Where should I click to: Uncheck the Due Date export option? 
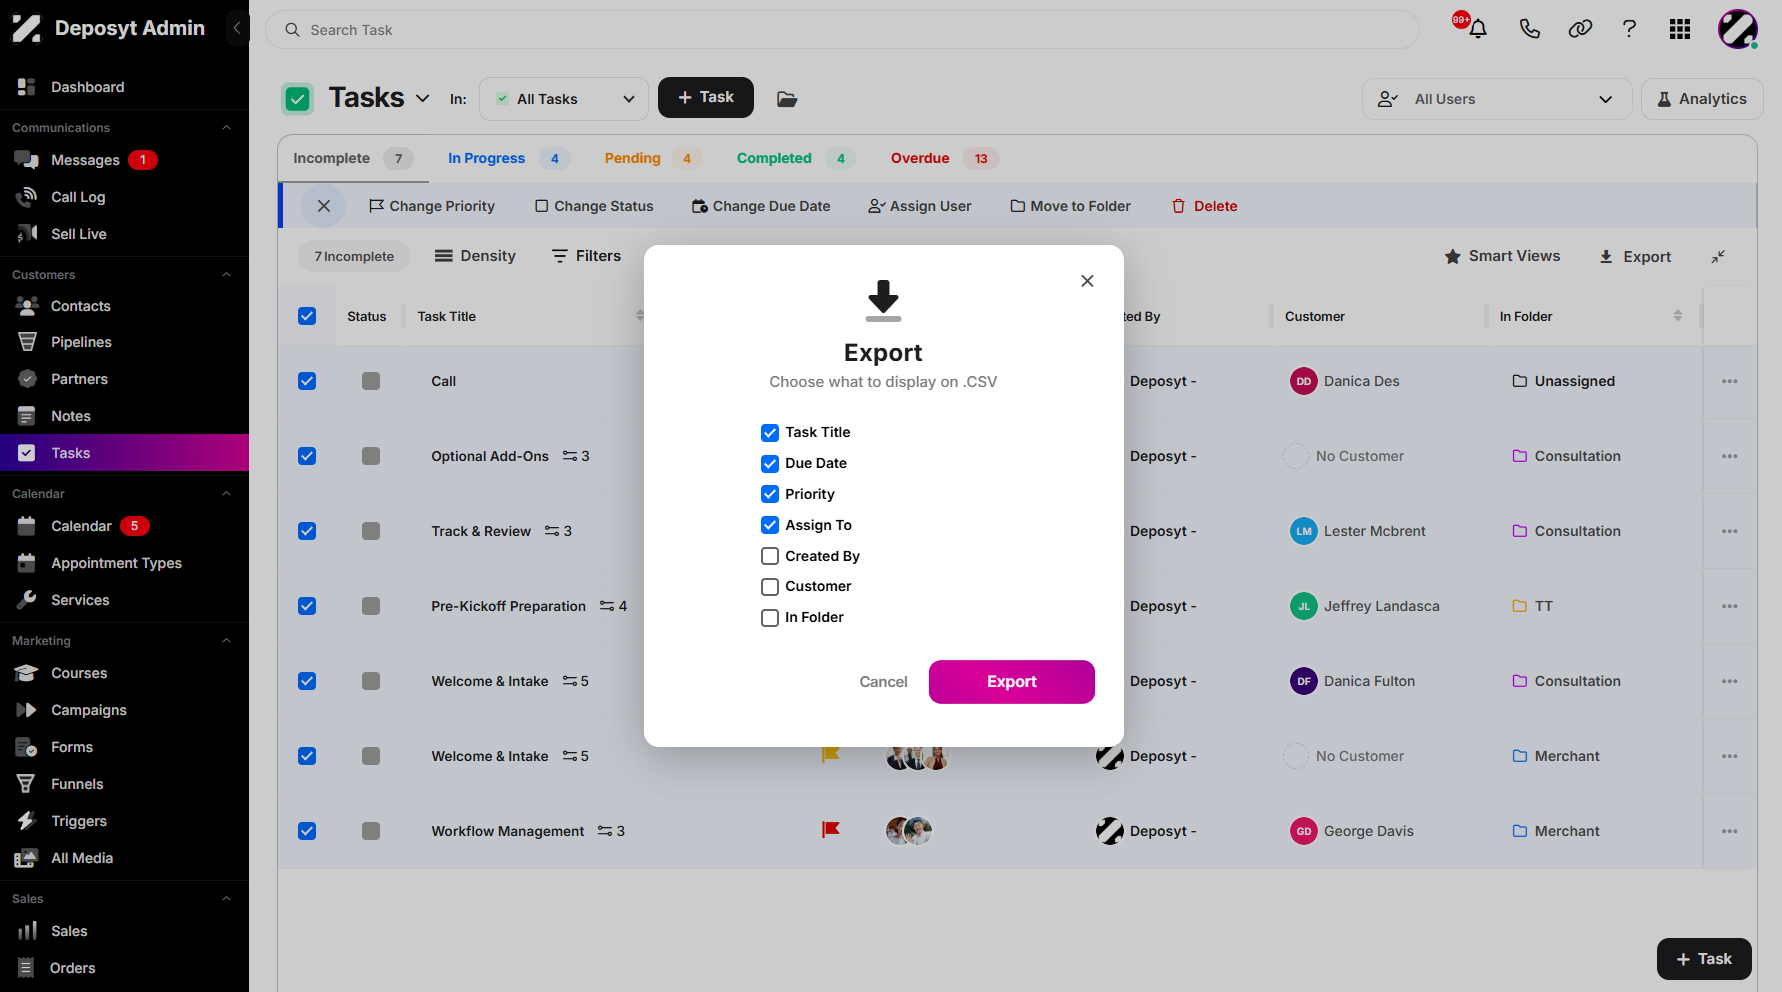point(770,463)
